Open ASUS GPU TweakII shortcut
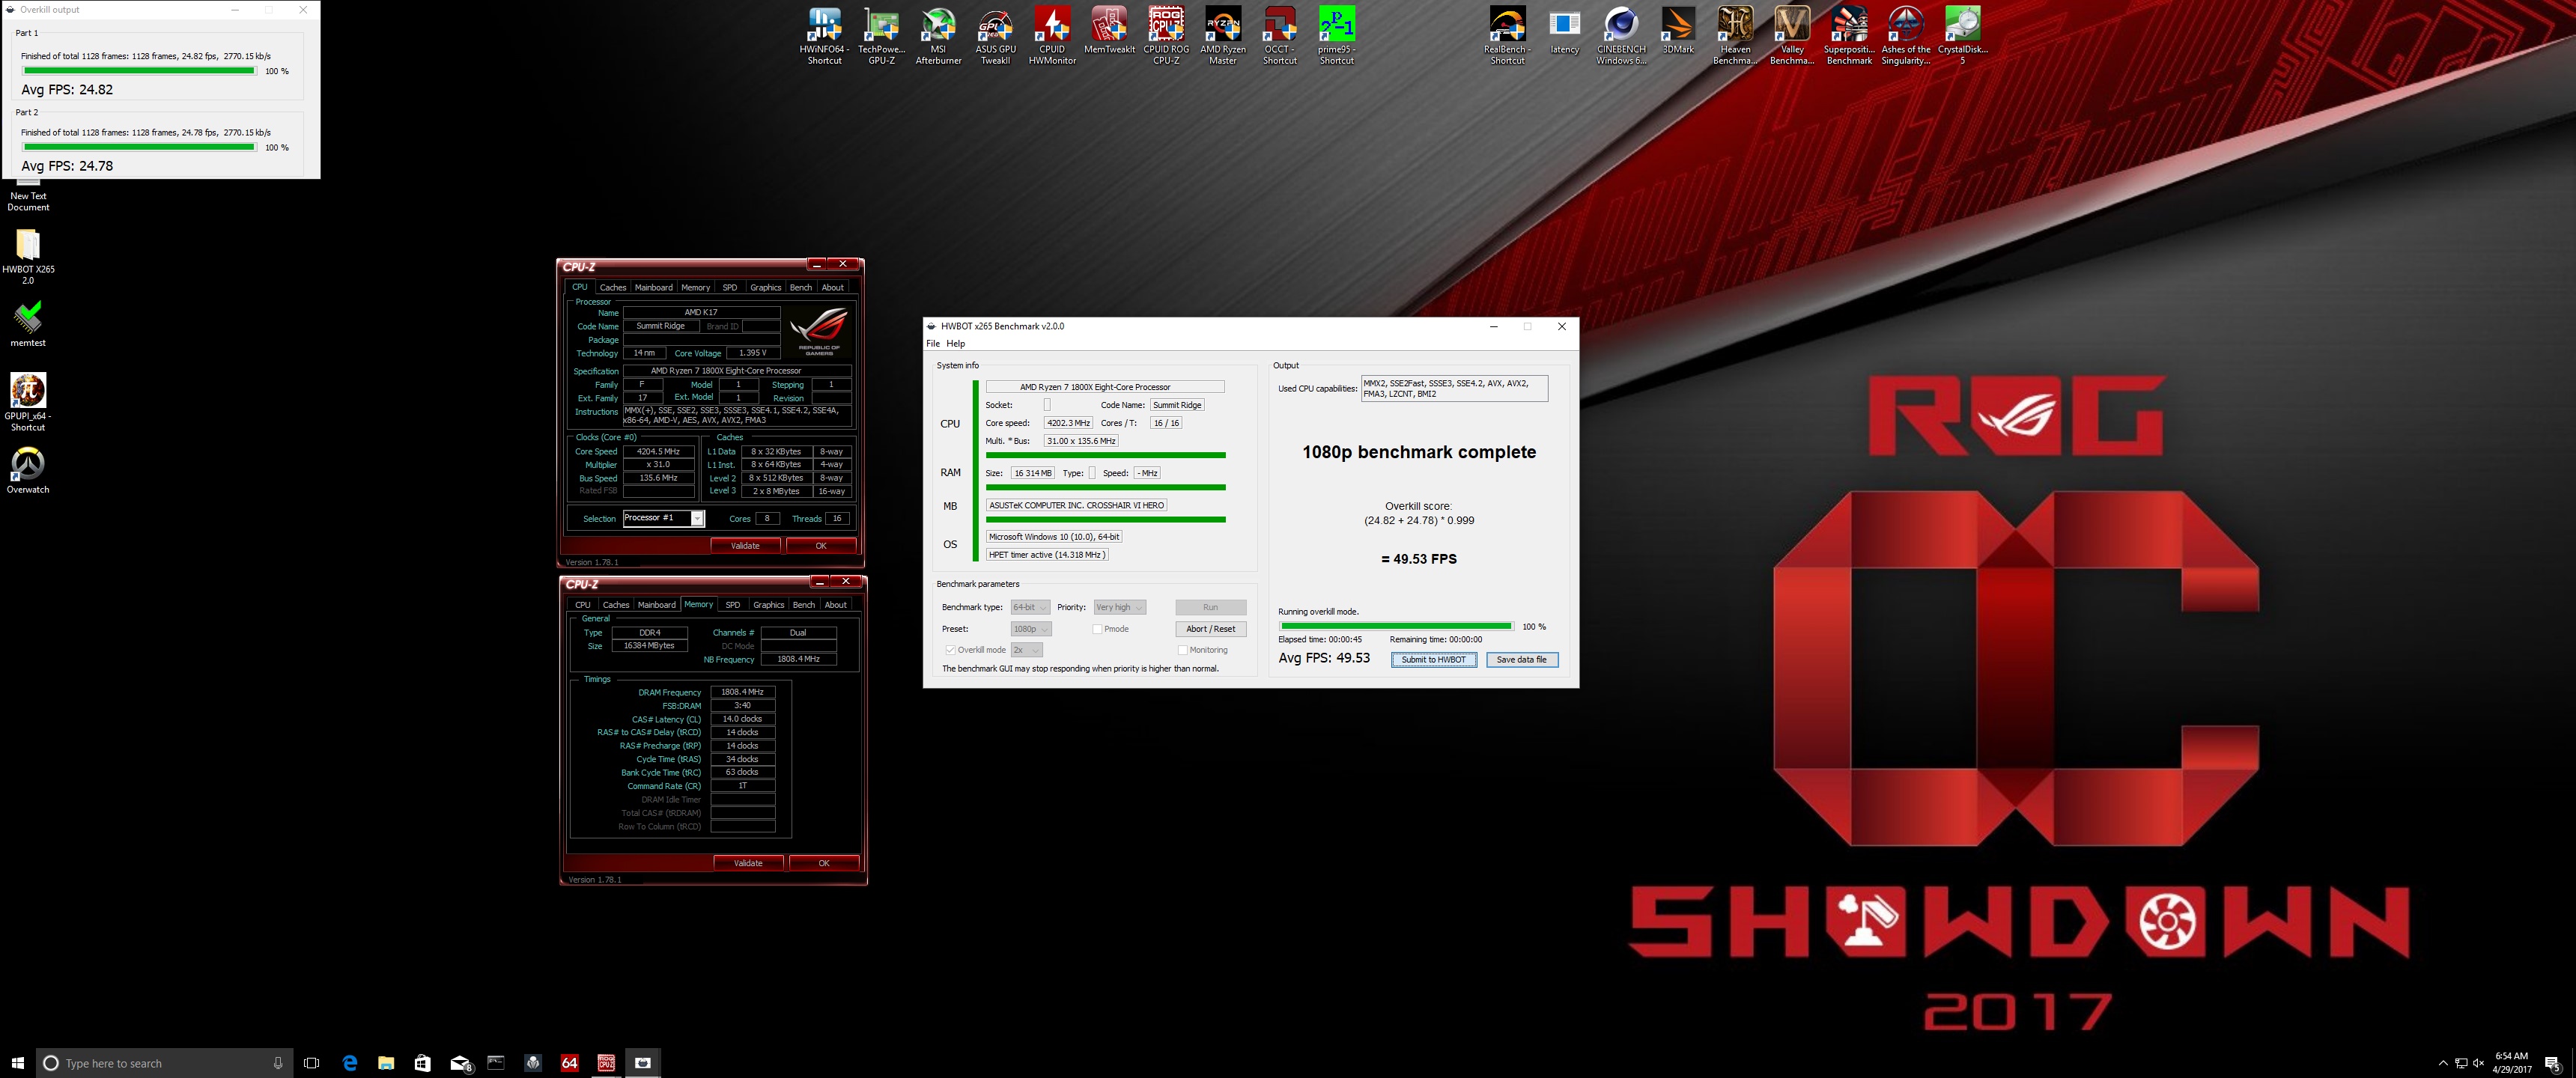Viewport: 2576px width, 1078px height. click(995, 36)
